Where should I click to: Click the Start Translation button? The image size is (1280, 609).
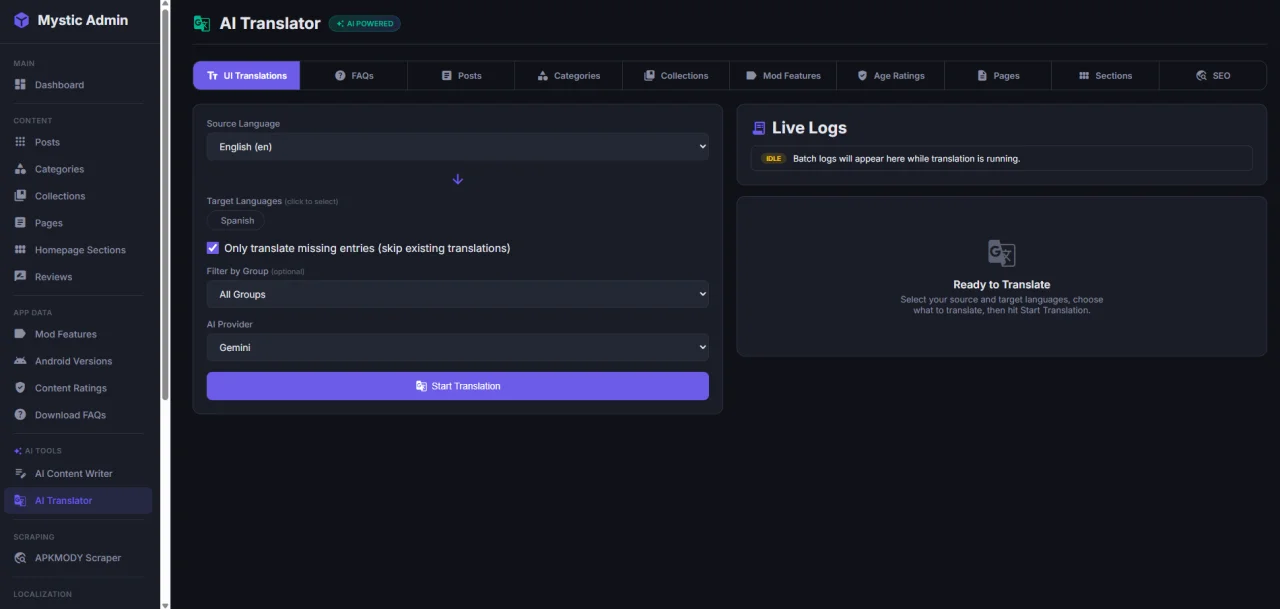click(x=458, y=386)
